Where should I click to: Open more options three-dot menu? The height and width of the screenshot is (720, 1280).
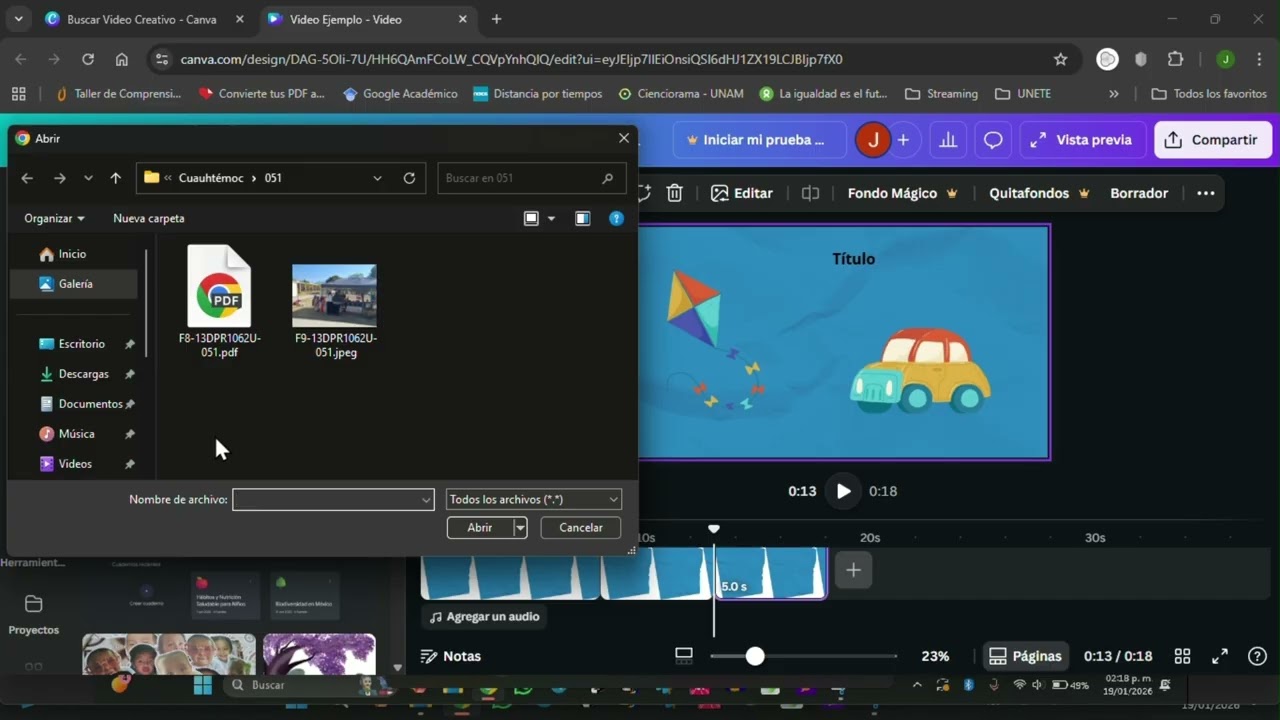pos(1206,193)
